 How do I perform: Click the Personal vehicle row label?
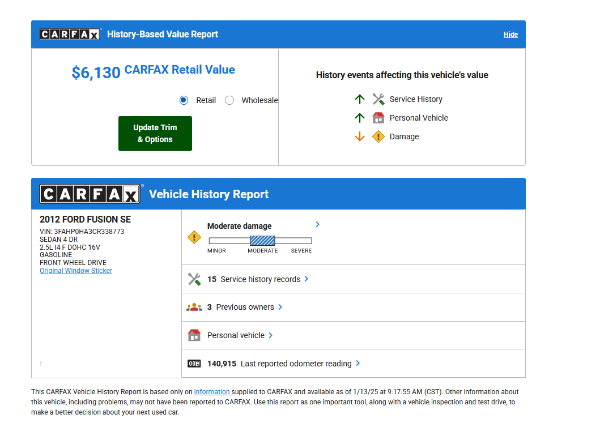(x=236, y=335)
